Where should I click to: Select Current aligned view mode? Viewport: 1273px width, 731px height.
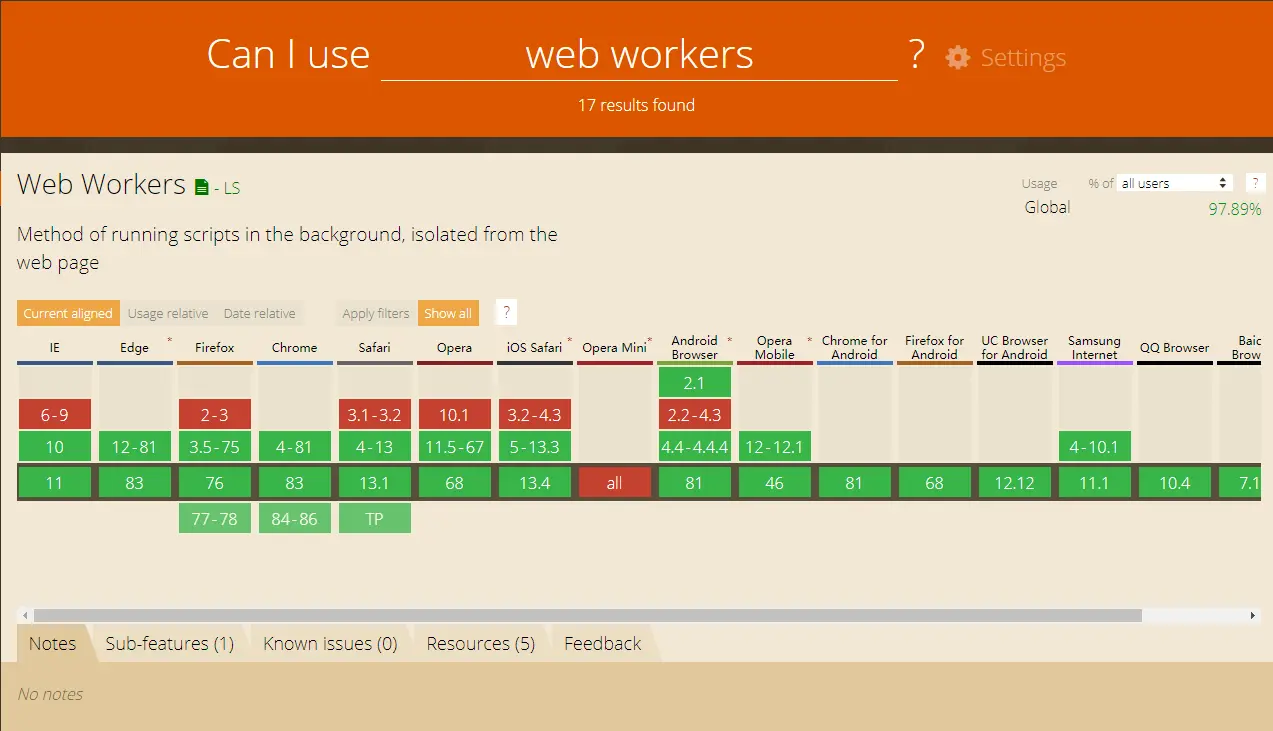68,313
